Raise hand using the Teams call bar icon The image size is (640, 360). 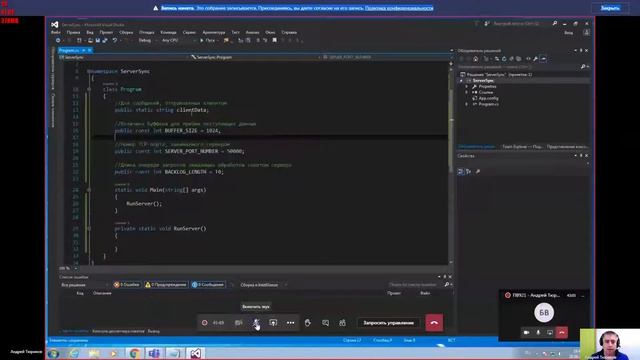click(308, 323)
